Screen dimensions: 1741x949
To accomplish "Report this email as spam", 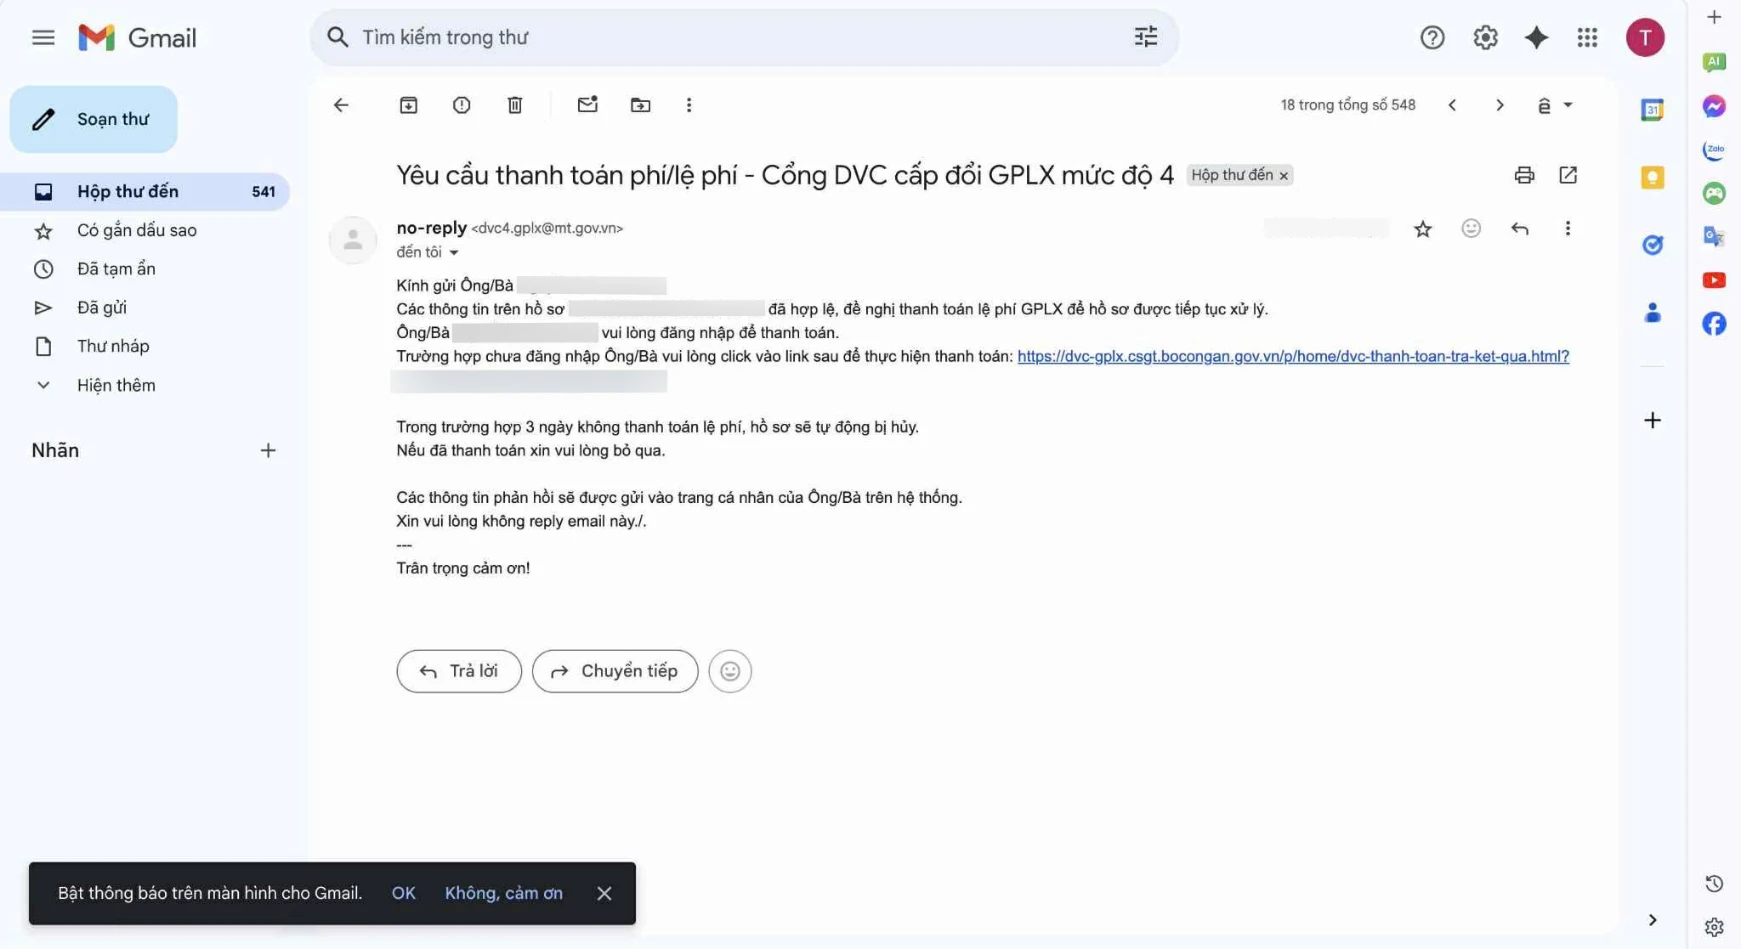I will pos(461,105).
